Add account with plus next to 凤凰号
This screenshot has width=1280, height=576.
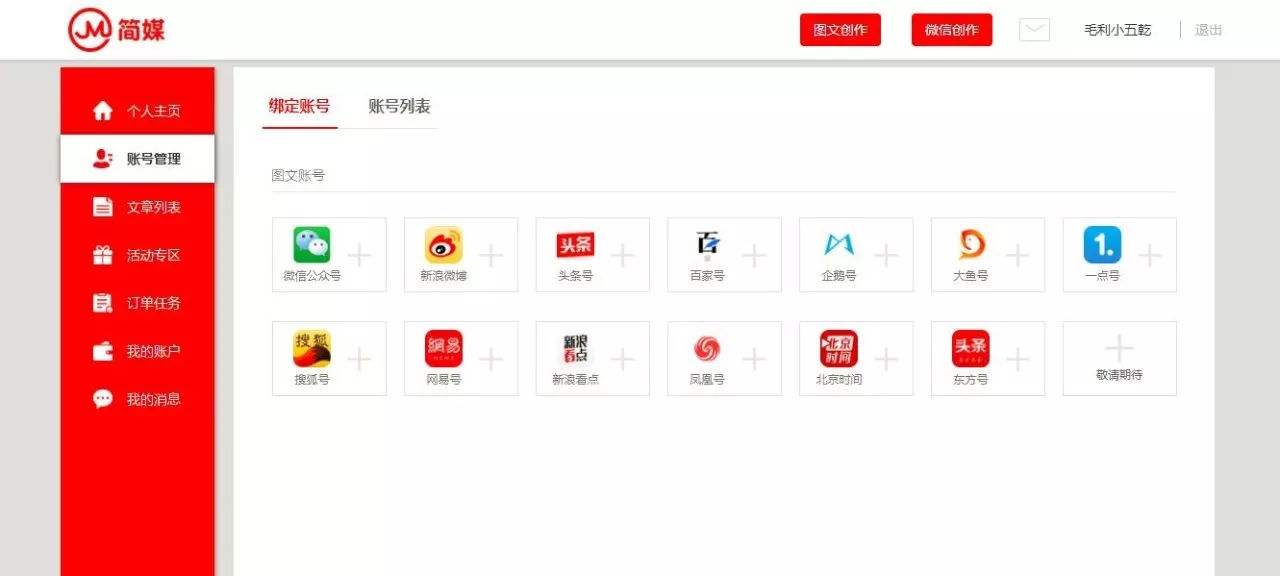(754, 360)
